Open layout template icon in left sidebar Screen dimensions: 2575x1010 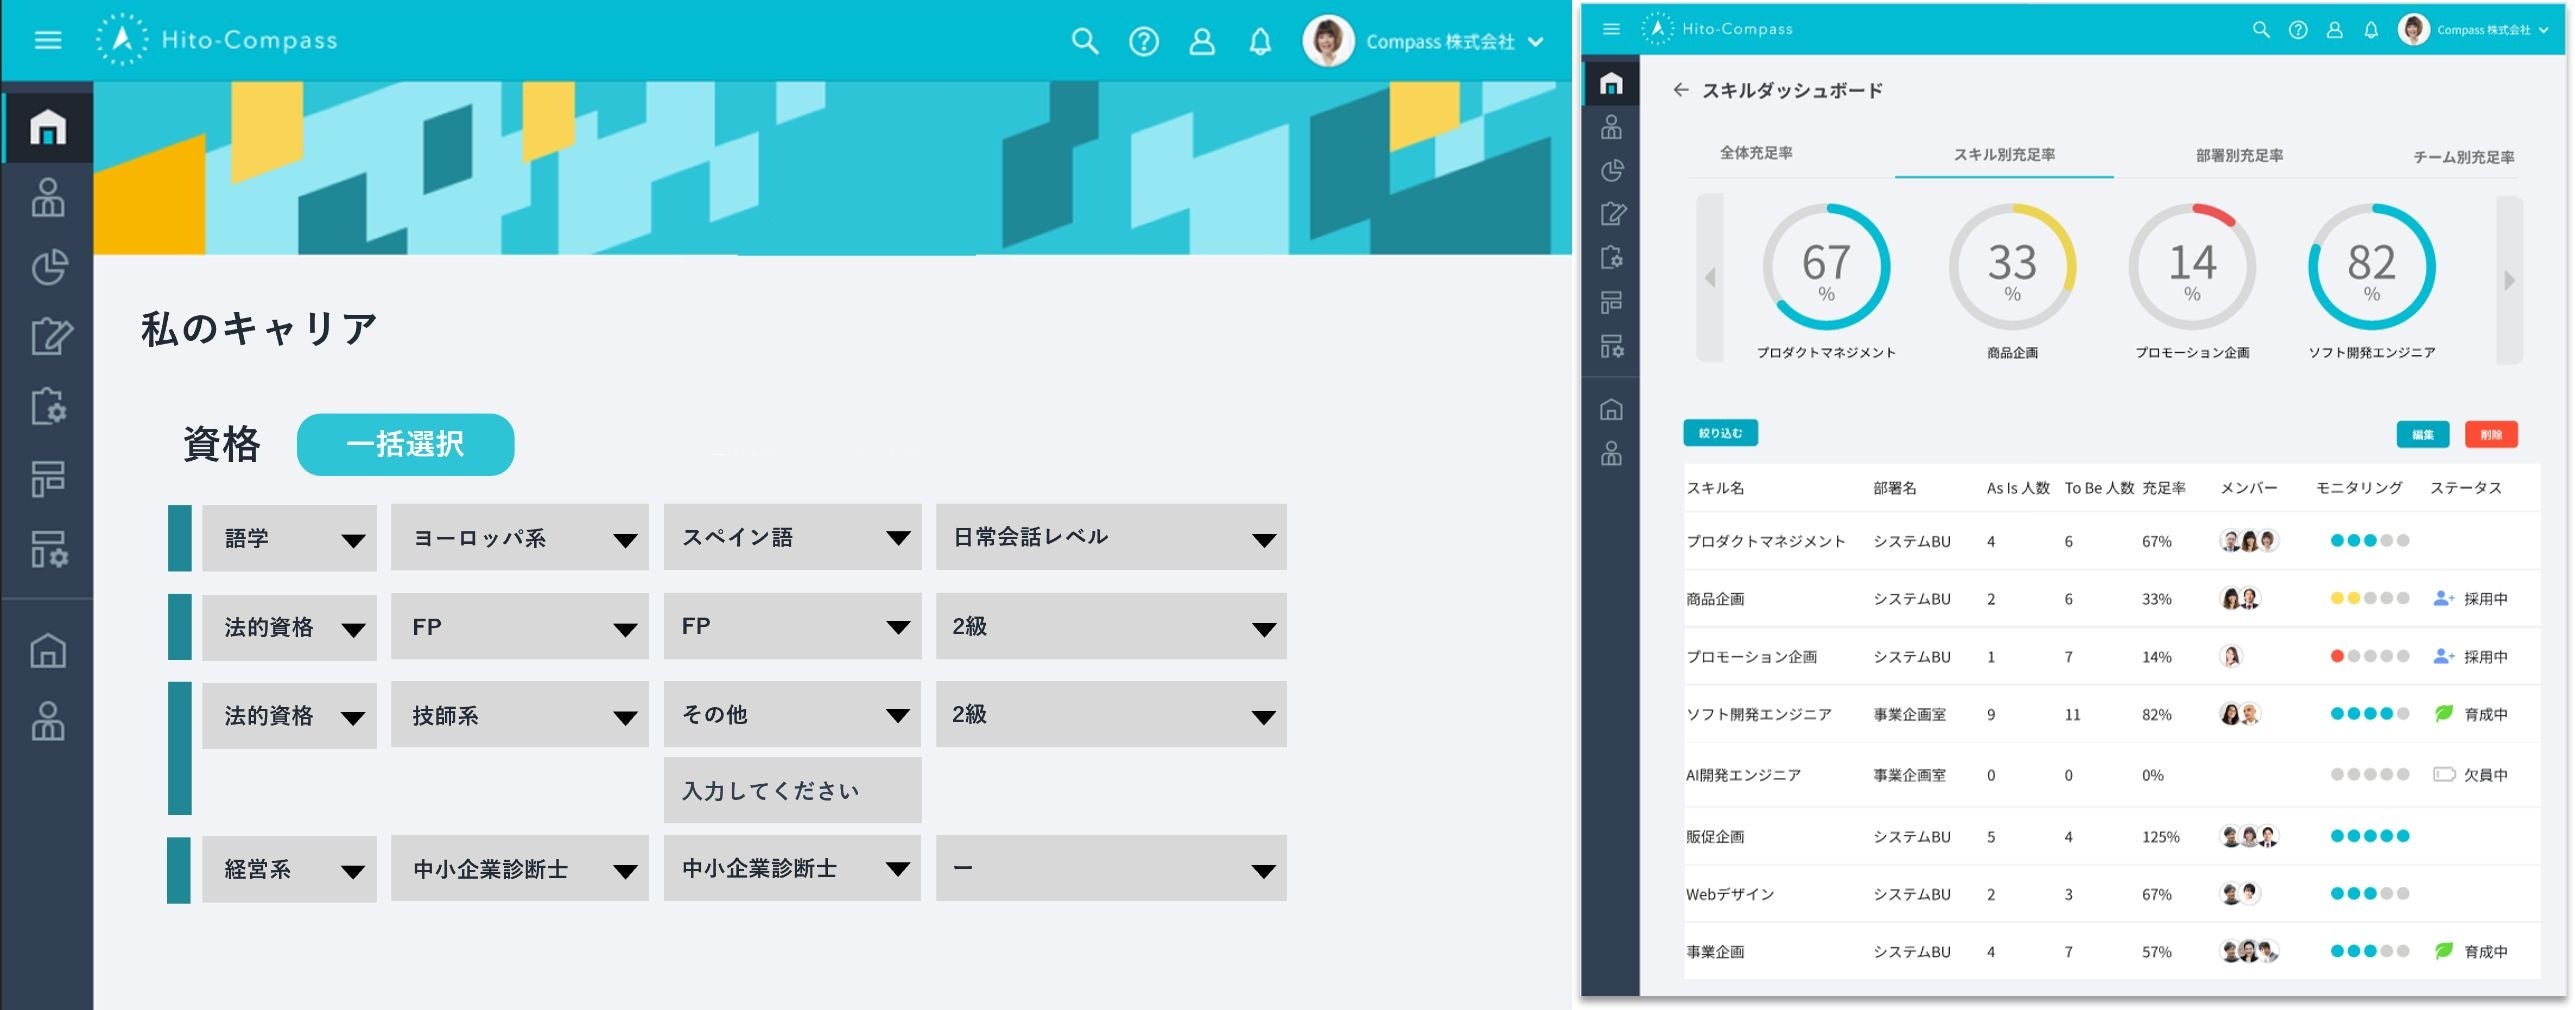(x=48, y=478)
